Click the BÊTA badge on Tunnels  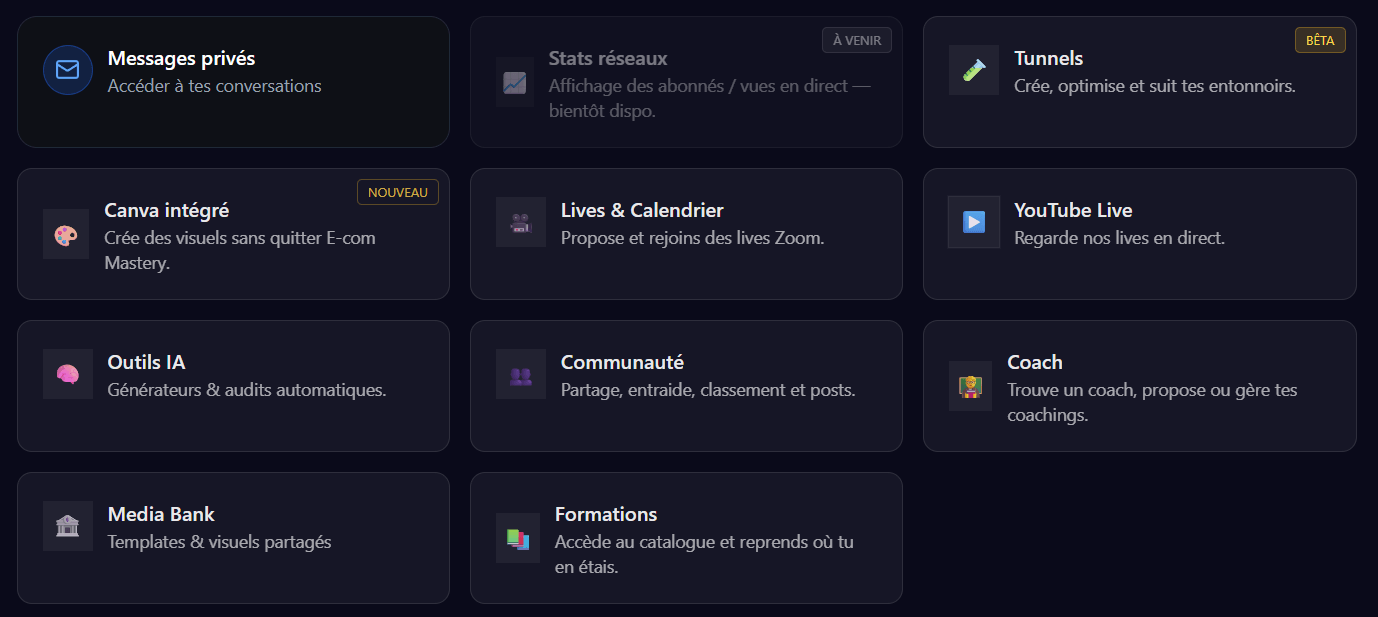pos(1320,40)
